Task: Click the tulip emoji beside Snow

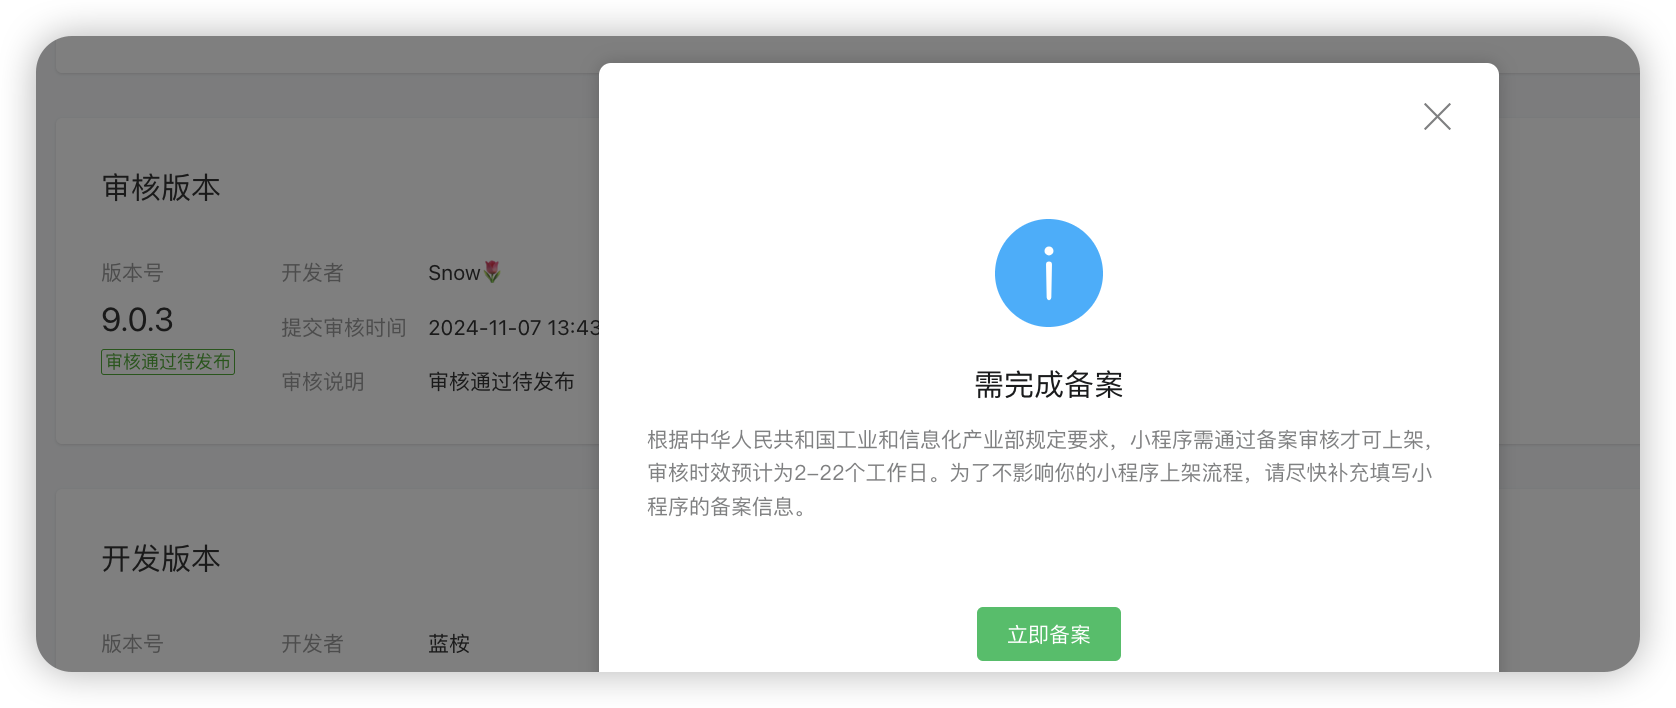Action: tap(492, 272)
